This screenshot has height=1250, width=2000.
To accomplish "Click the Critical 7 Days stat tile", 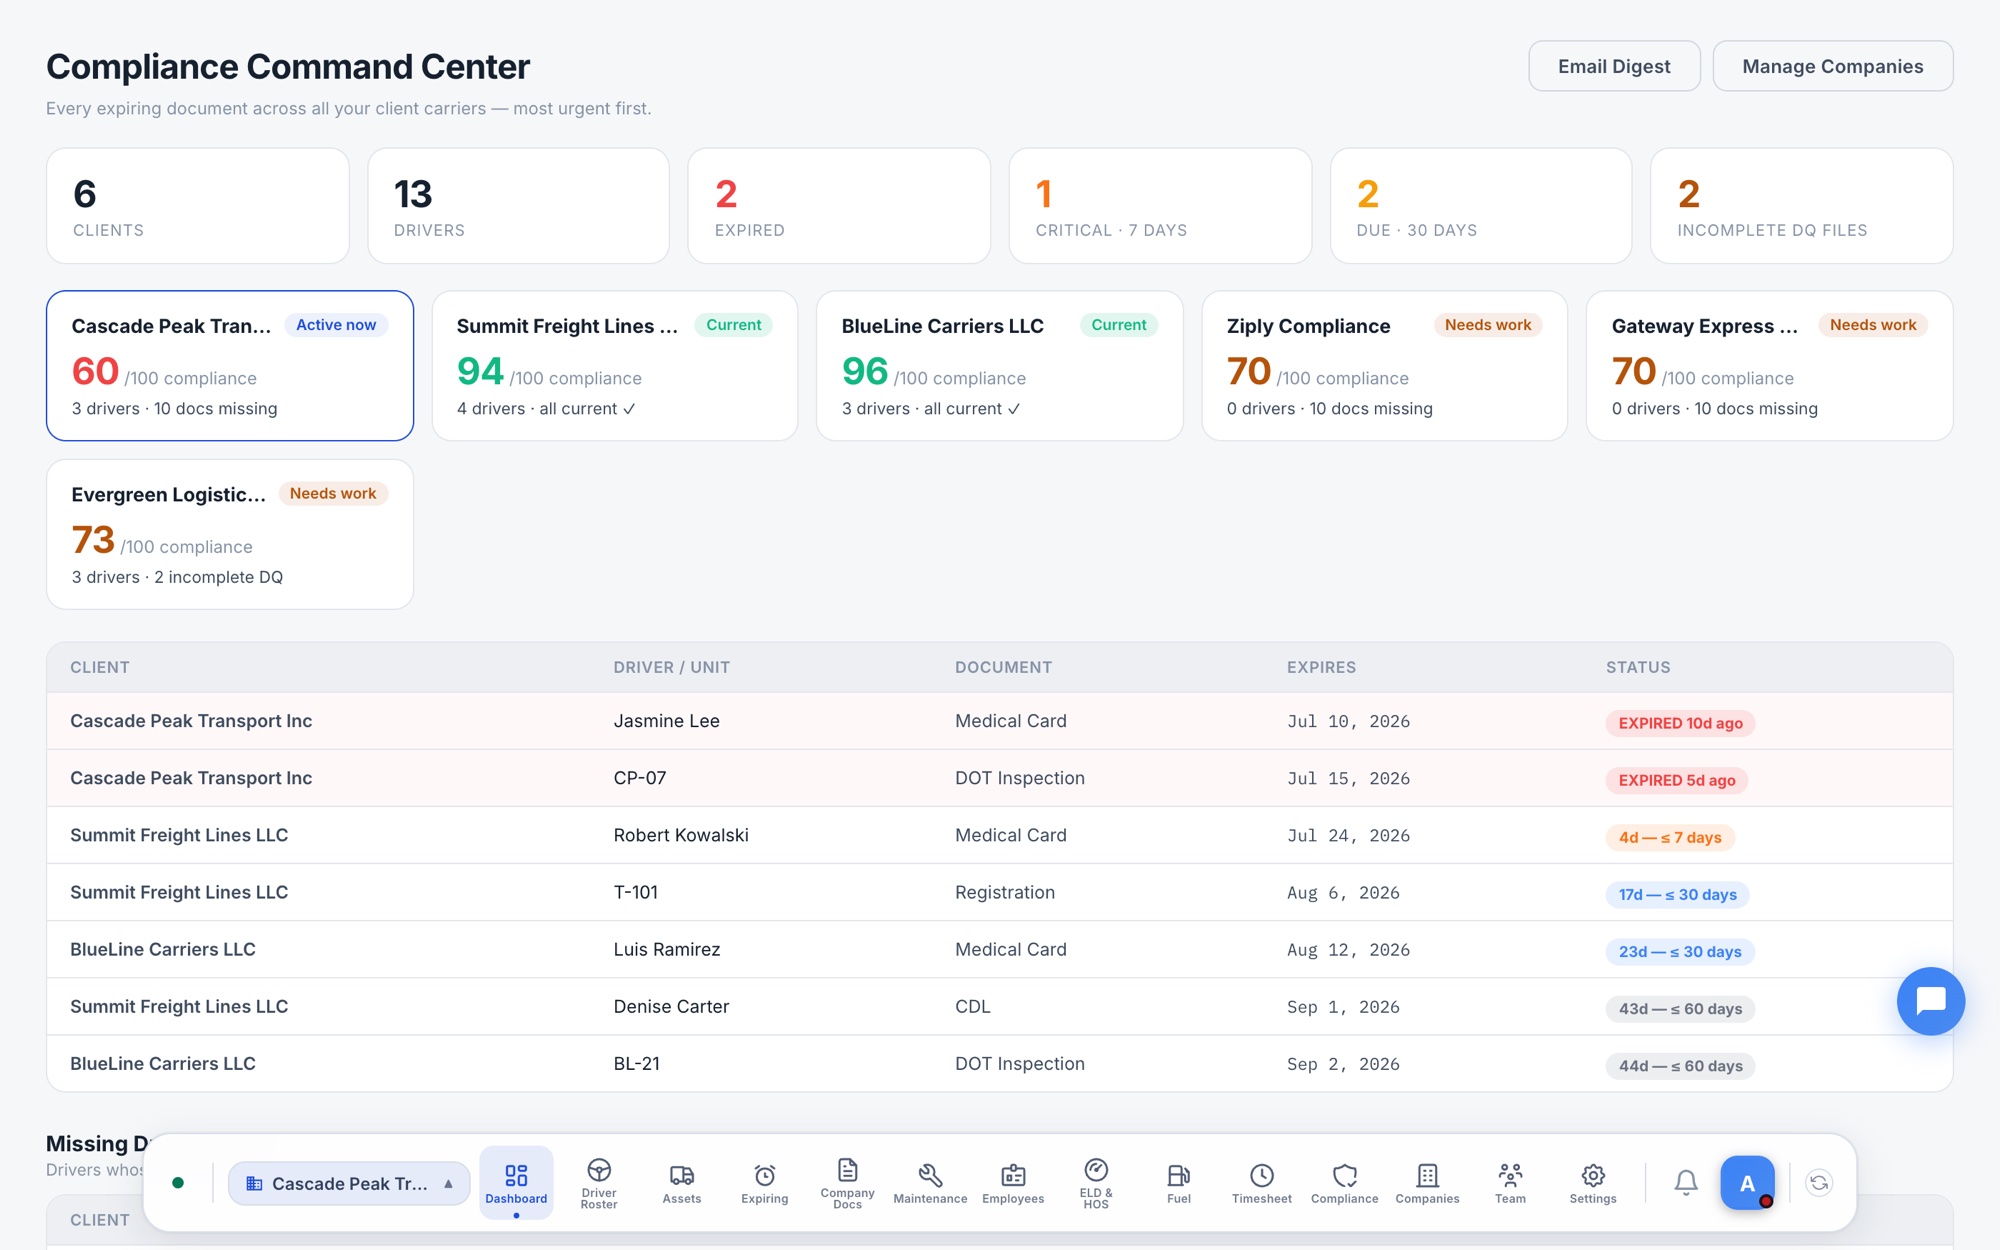I will coord(1160,206).
